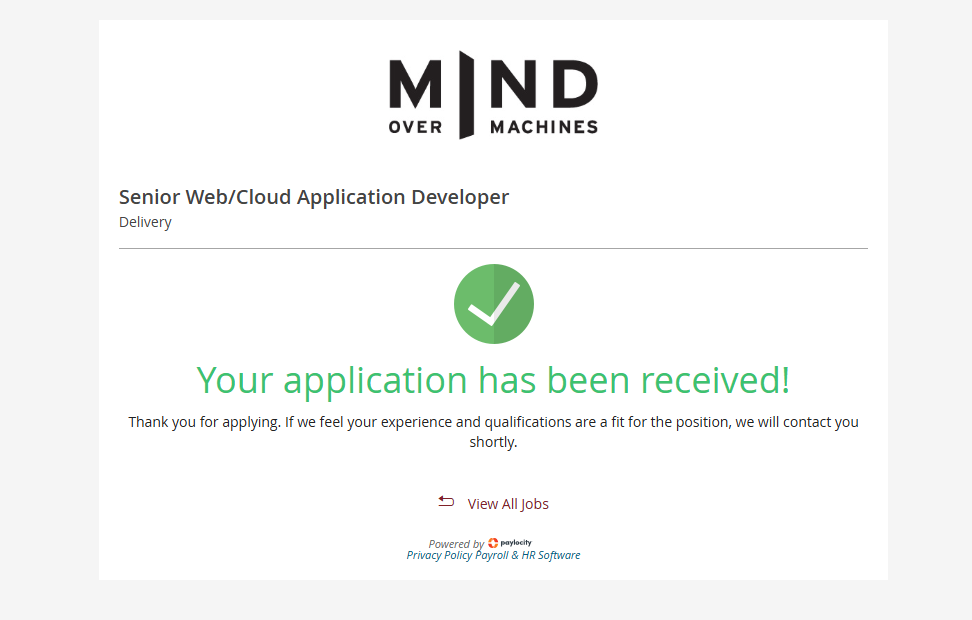This screenshot has width=972, height=620.
Task: Click the horizontal divider under the job title
Action: [493, 248]
